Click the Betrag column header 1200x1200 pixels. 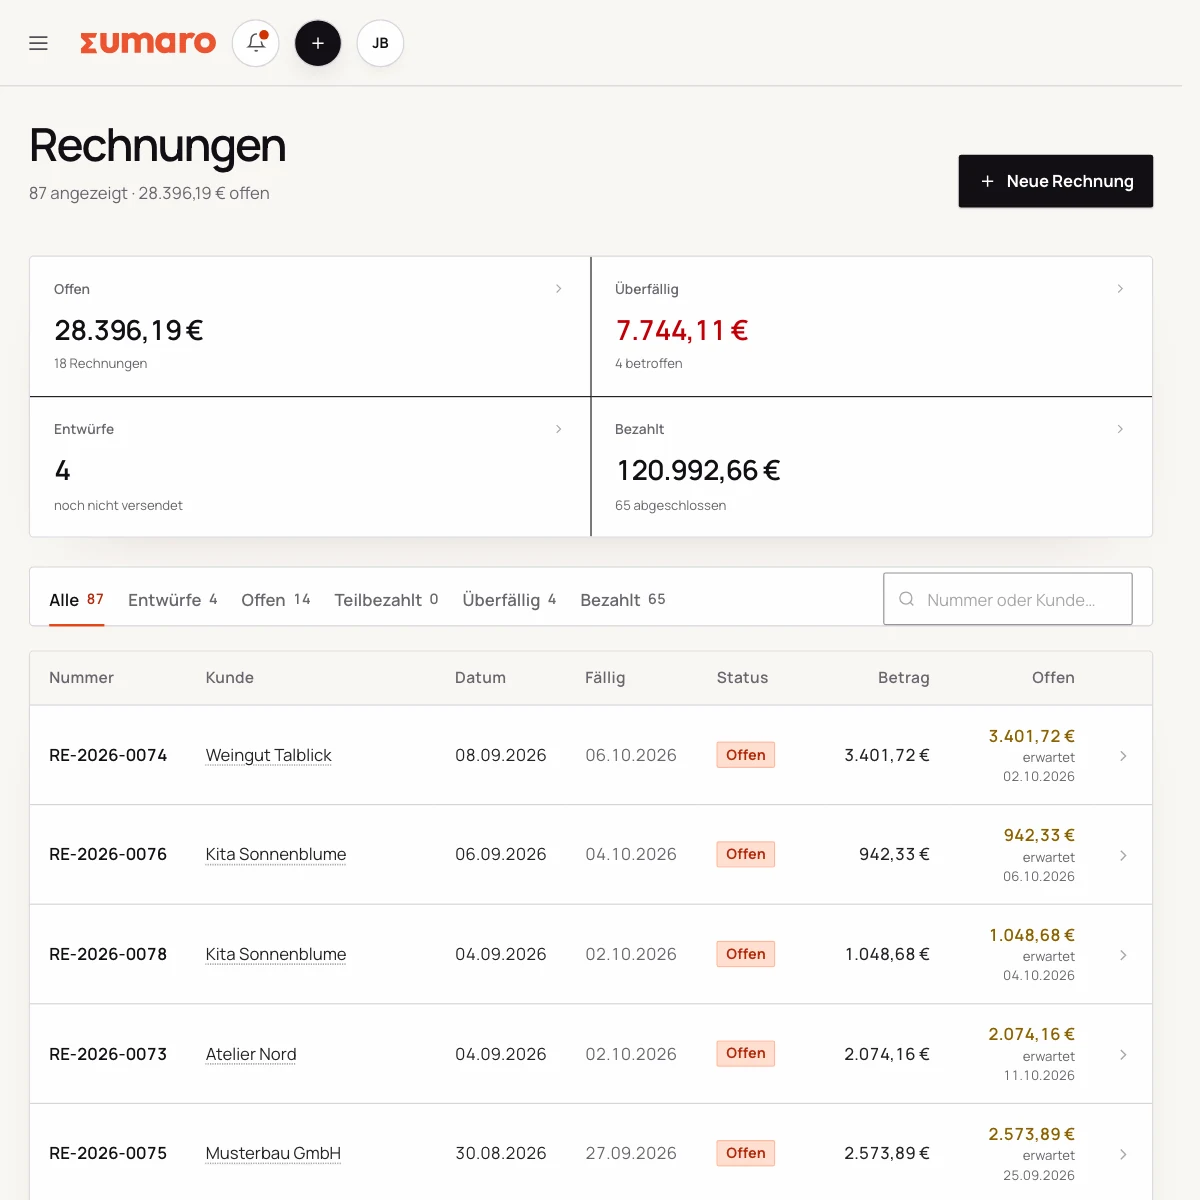click(x=904, y=677)
